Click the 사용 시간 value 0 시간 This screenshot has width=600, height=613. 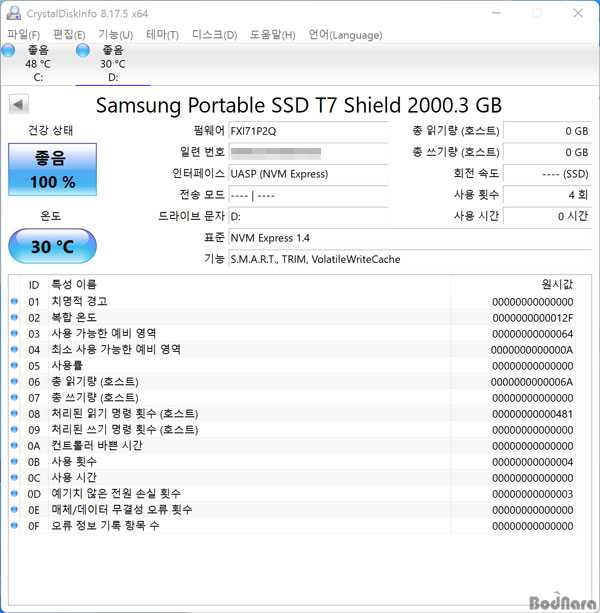click(x=547, y=216)
